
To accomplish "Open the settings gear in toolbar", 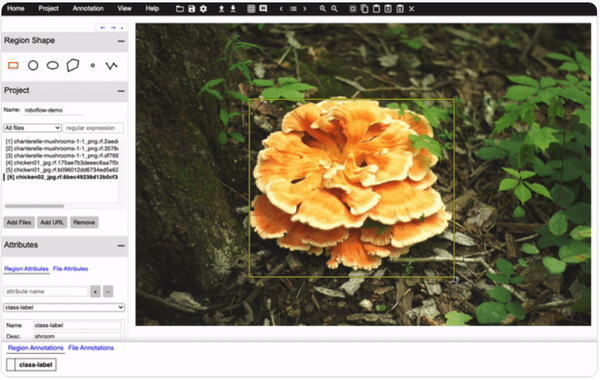I will [203, 8].
